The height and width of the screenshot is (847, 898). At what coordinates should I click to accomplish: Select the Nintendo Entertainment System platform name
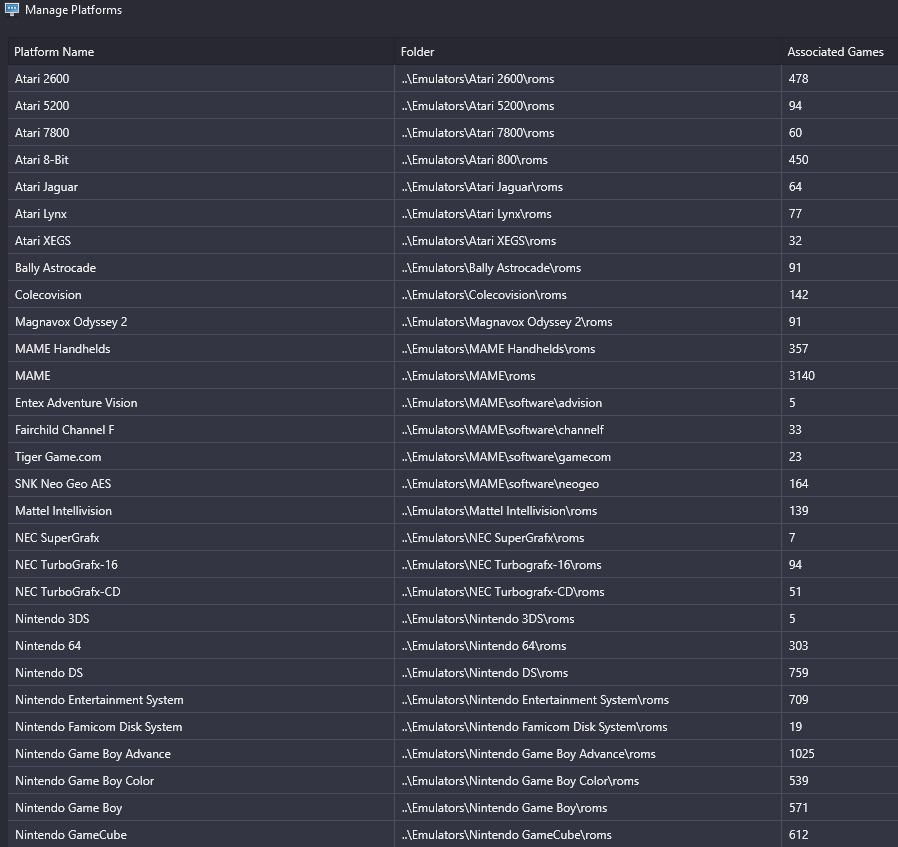(99, 700)
